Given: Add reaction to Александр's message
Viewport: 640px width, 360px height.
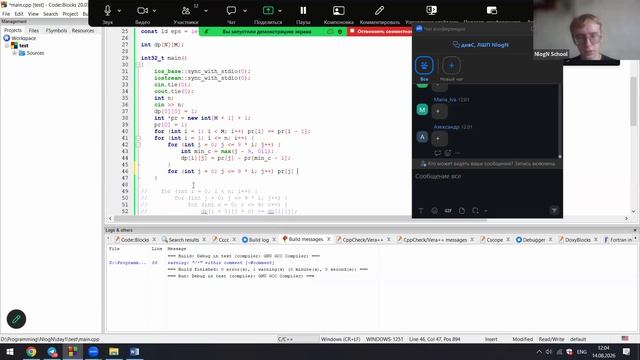Looking at the screenshot, I should point(448,153).
